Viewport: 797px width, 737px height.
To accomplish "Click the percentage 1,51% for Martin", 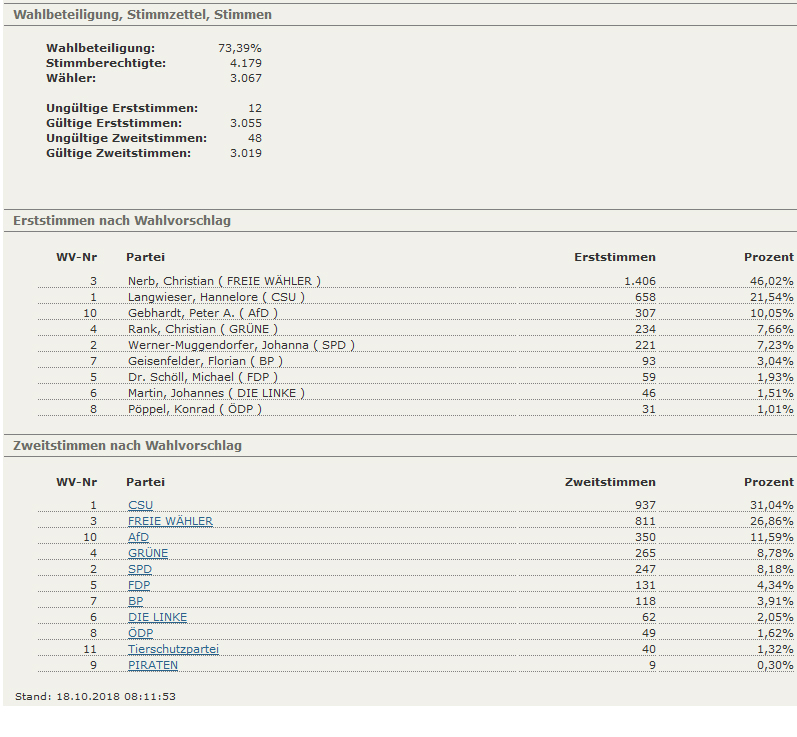I will click(x=775, y=393).
